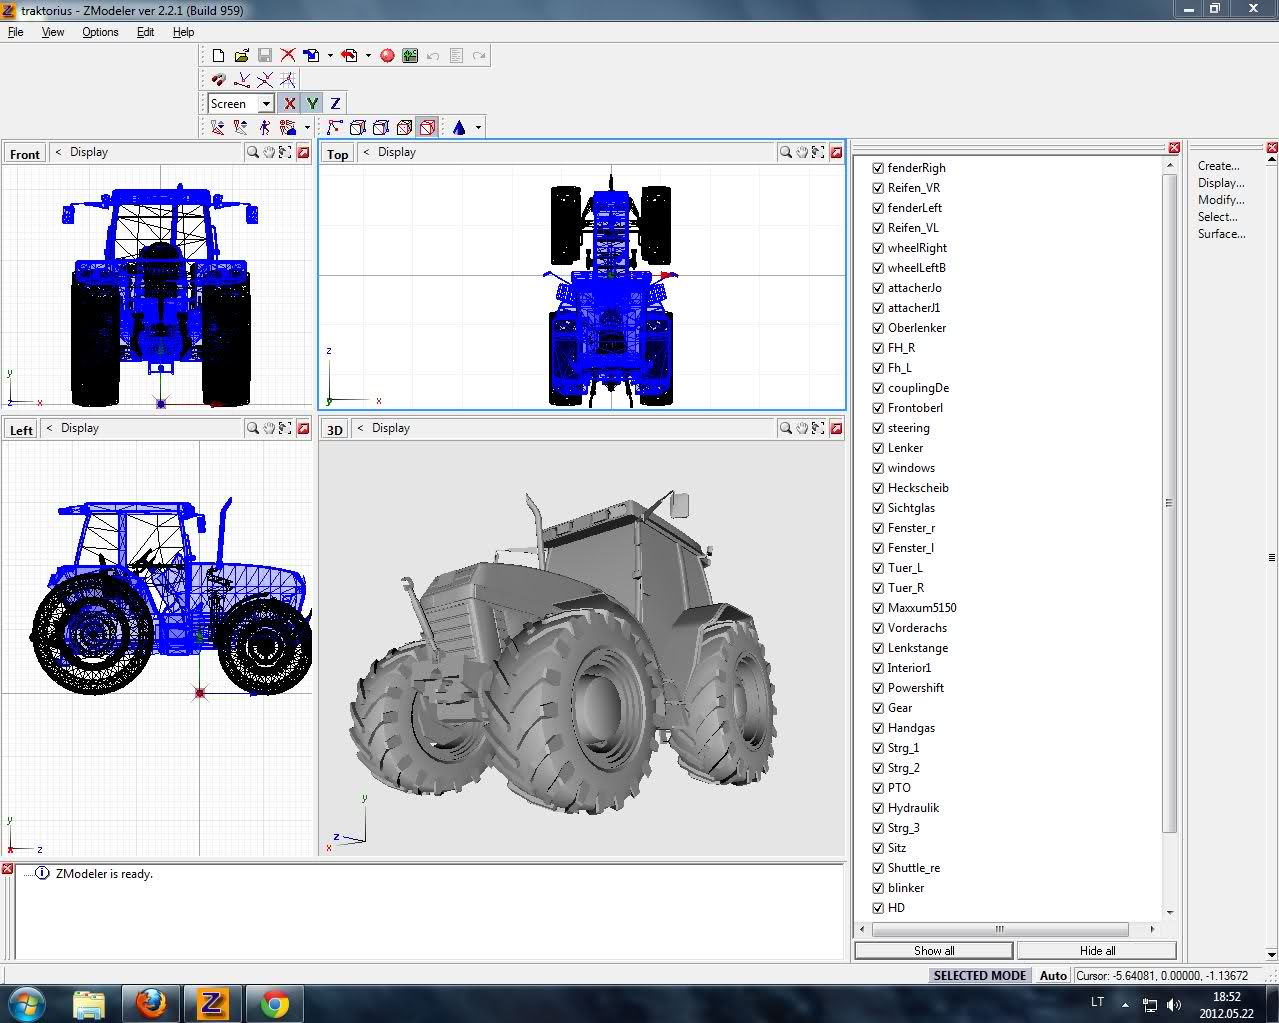Expand the cone primitive dropdown arrow
This screenshot has width=1279, height=1023.
pyautogui.click(x=478, y=127)
